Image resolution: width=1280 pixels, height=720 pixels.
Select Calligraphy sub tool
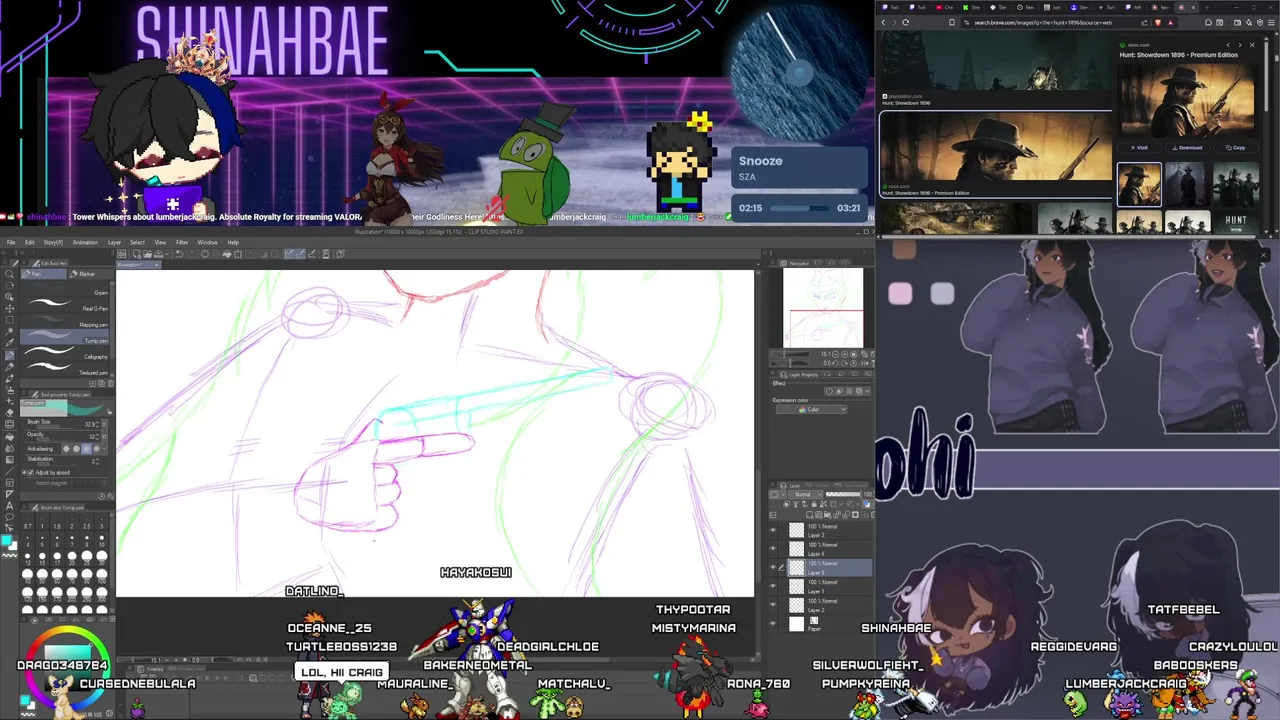coord(65,354)
